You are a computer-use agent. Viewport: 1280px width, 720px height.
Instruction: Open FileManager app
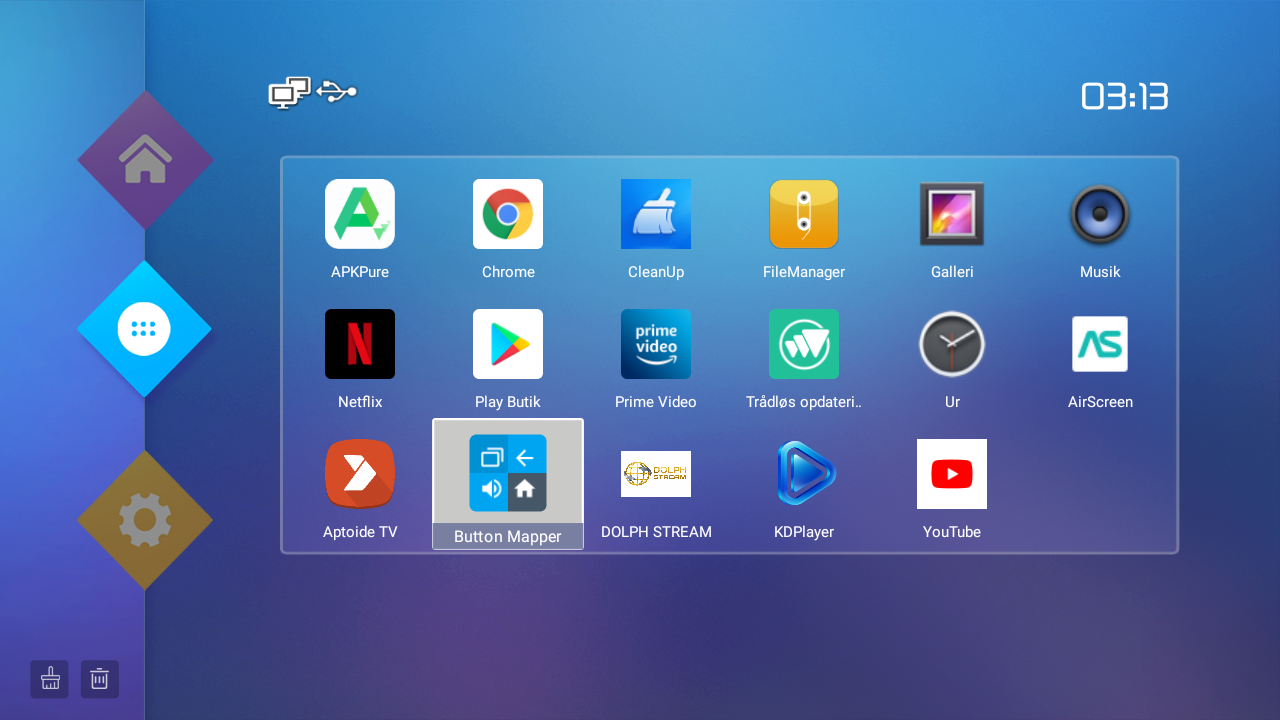click(804, 214)
